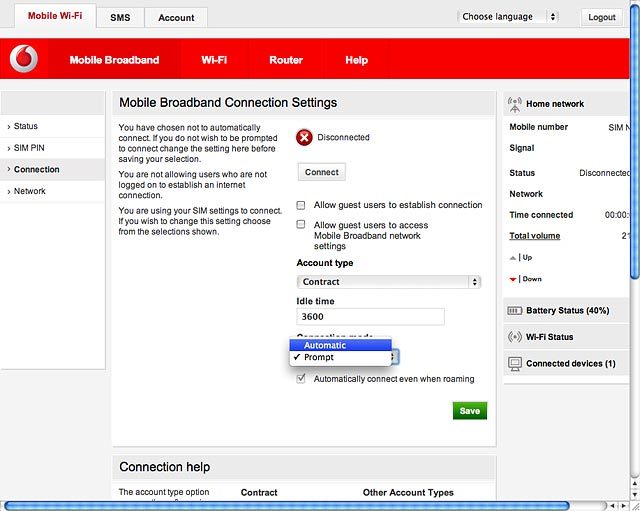Image resolution: width=640 pixels, height=511 pixels.
Task: Click the Logout button
Action: [602, 17]
